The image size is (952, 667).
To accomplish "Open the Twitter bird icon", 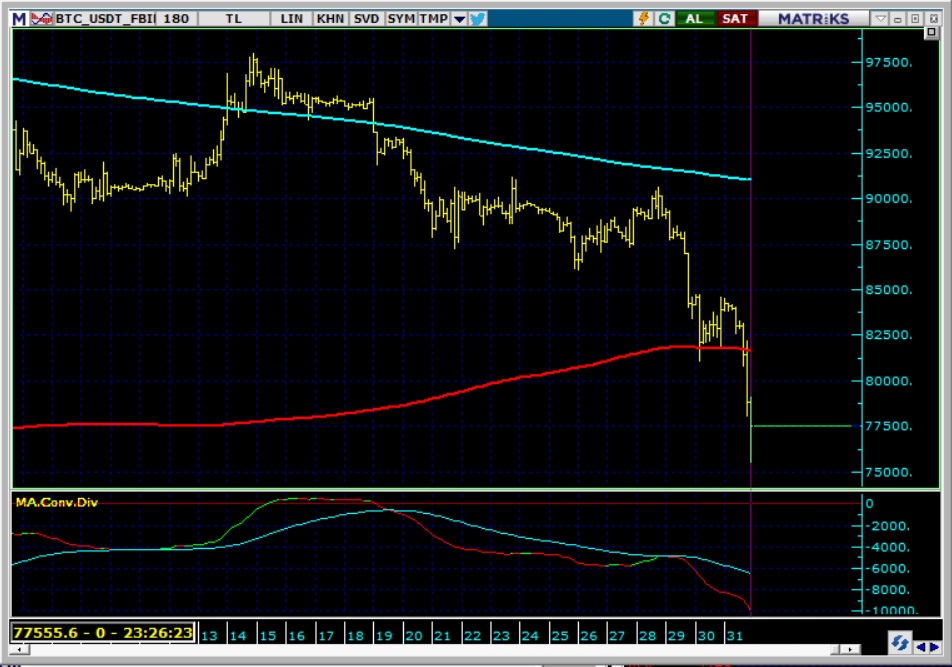I will 478,19.
